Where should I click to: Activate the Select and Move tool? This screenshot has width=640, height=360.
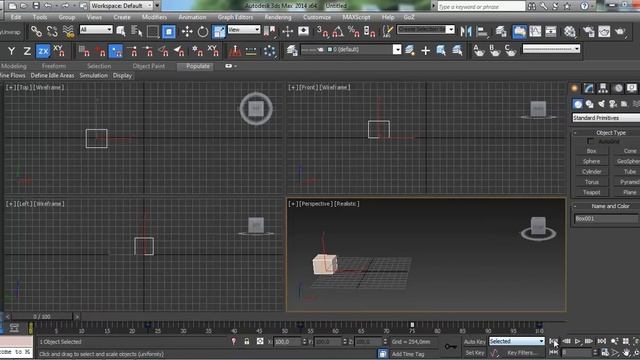click(x=187, y=31)
